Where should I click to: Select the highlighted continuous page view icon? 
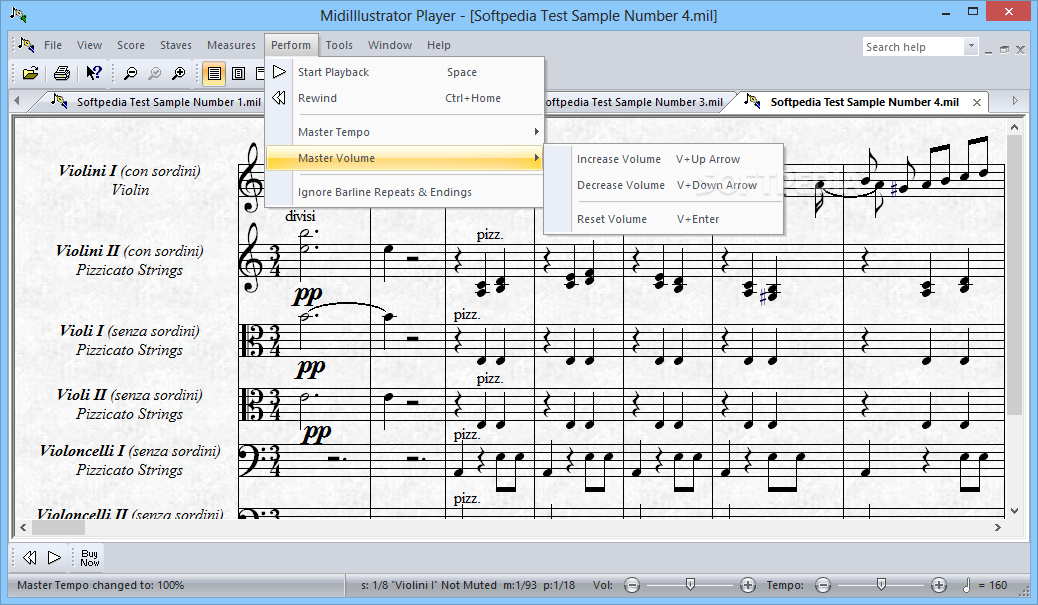(214, 73)
